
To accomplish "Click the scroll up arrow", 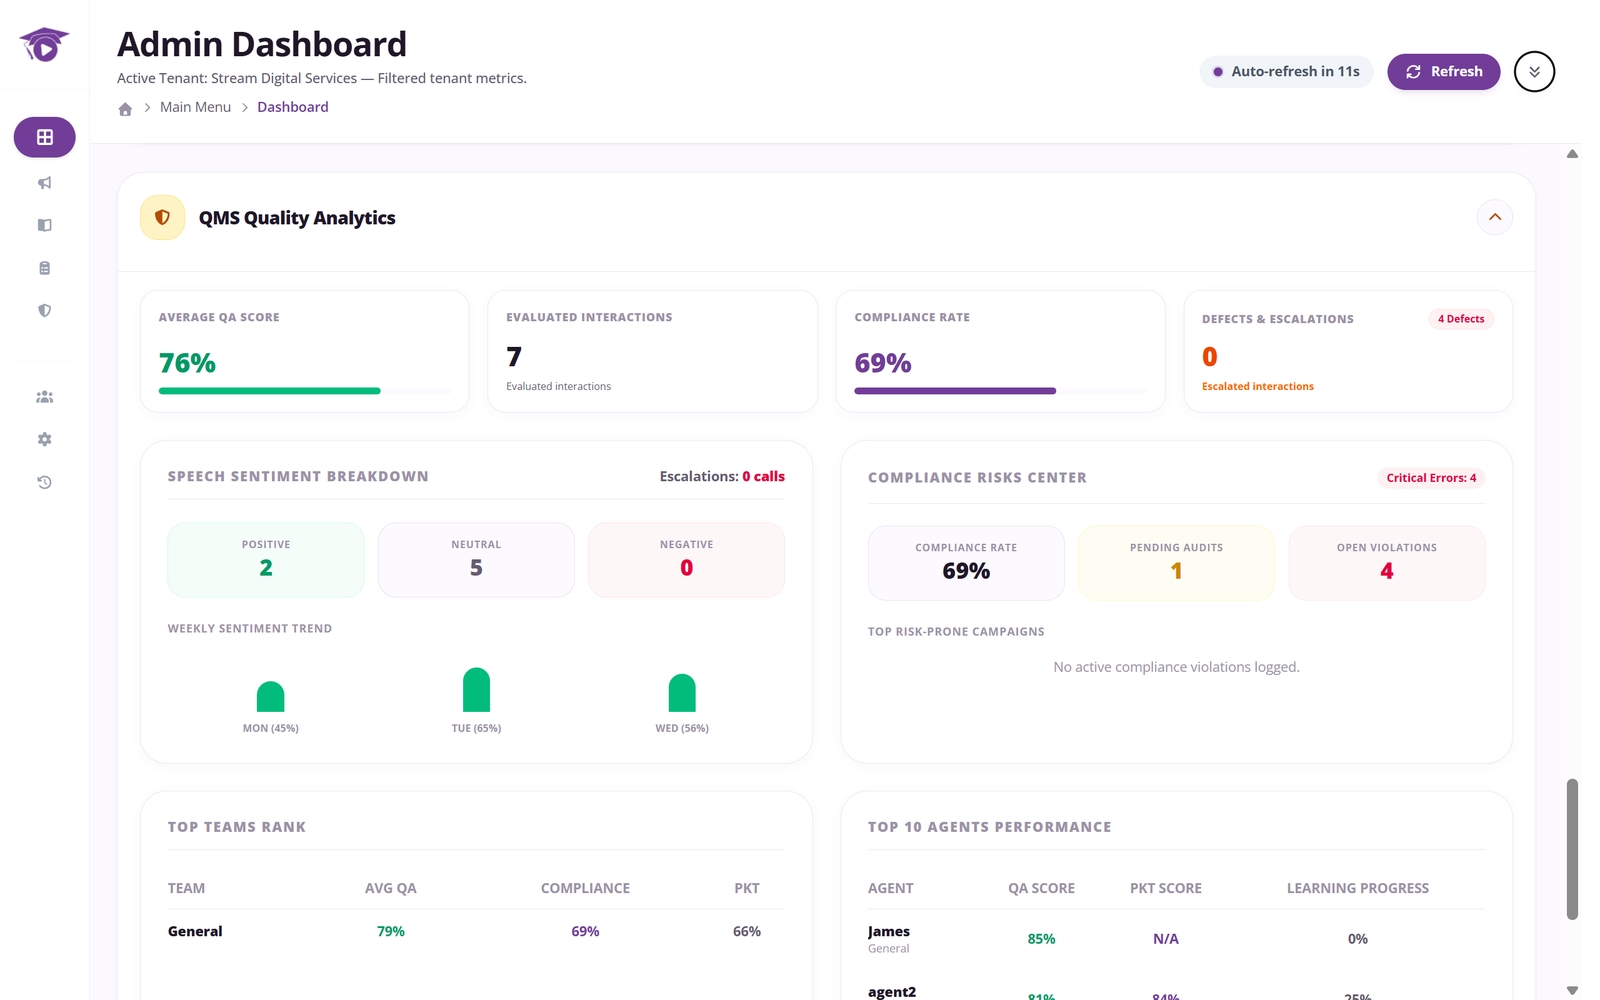I will point(1572,154).
